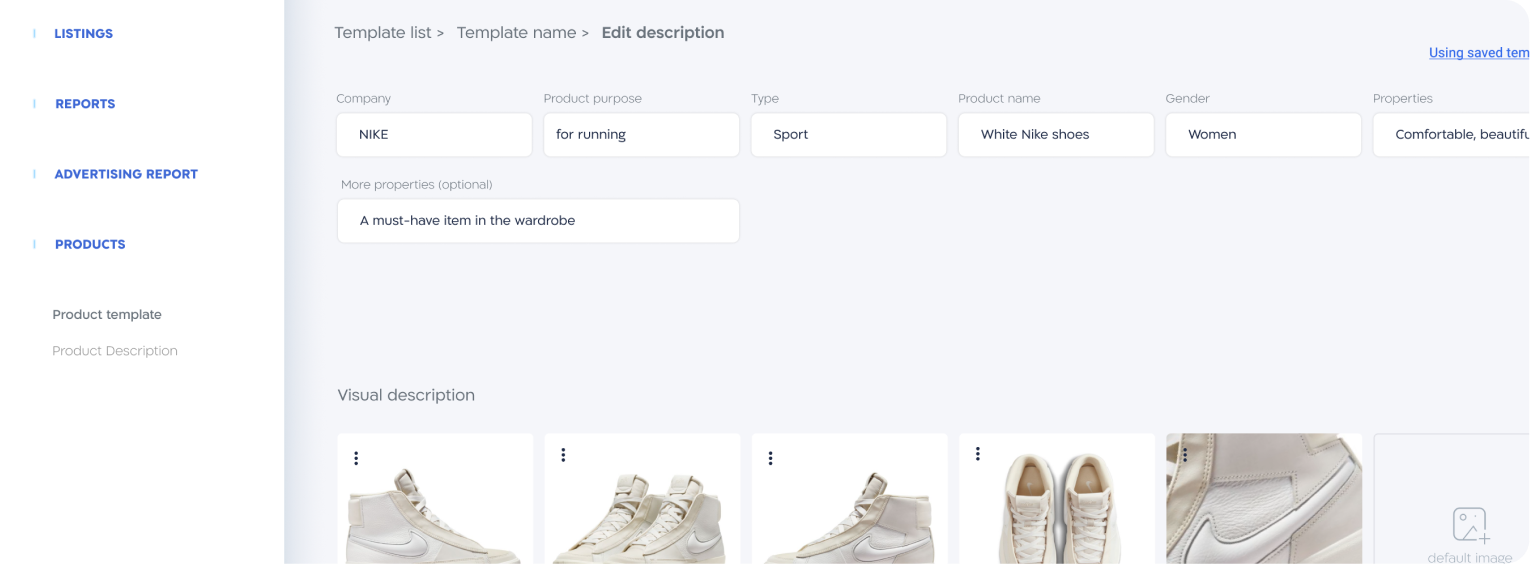Click the Product purpose field
Screen dimensions: 1530x564
pyautogui.click(x=642, y=134)
